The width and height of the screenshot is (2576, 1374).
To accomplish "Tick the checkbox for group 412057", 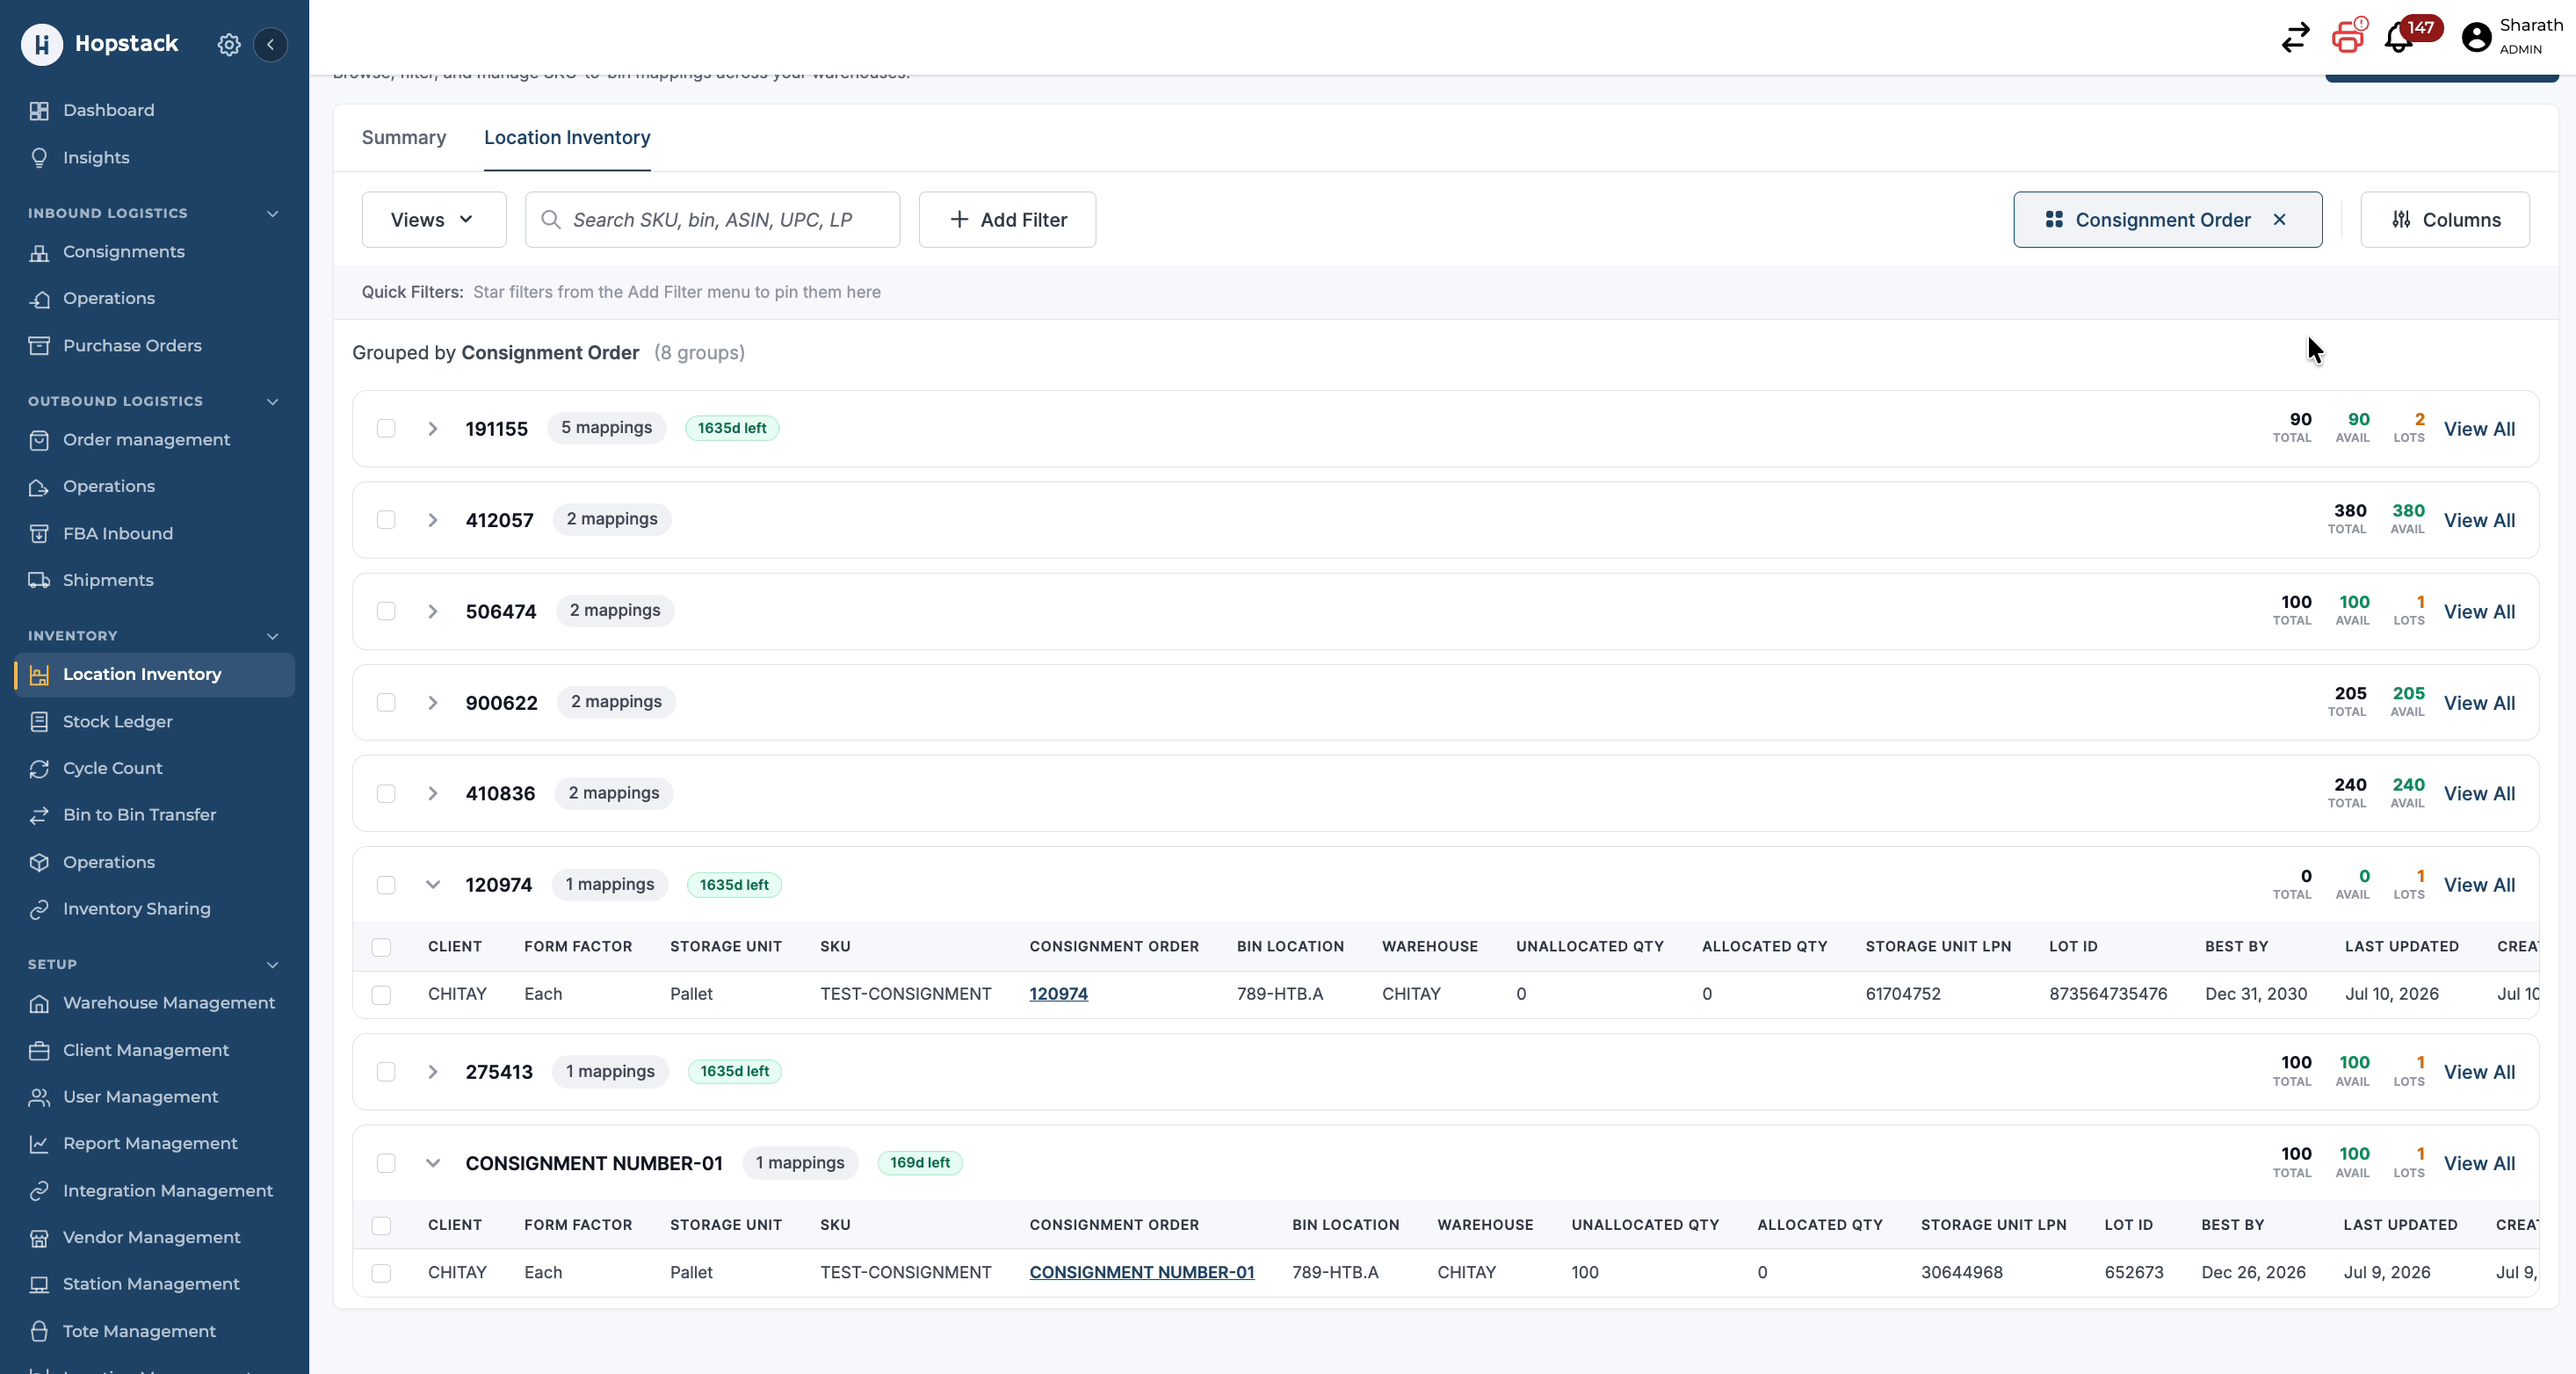I will (386, 519).
